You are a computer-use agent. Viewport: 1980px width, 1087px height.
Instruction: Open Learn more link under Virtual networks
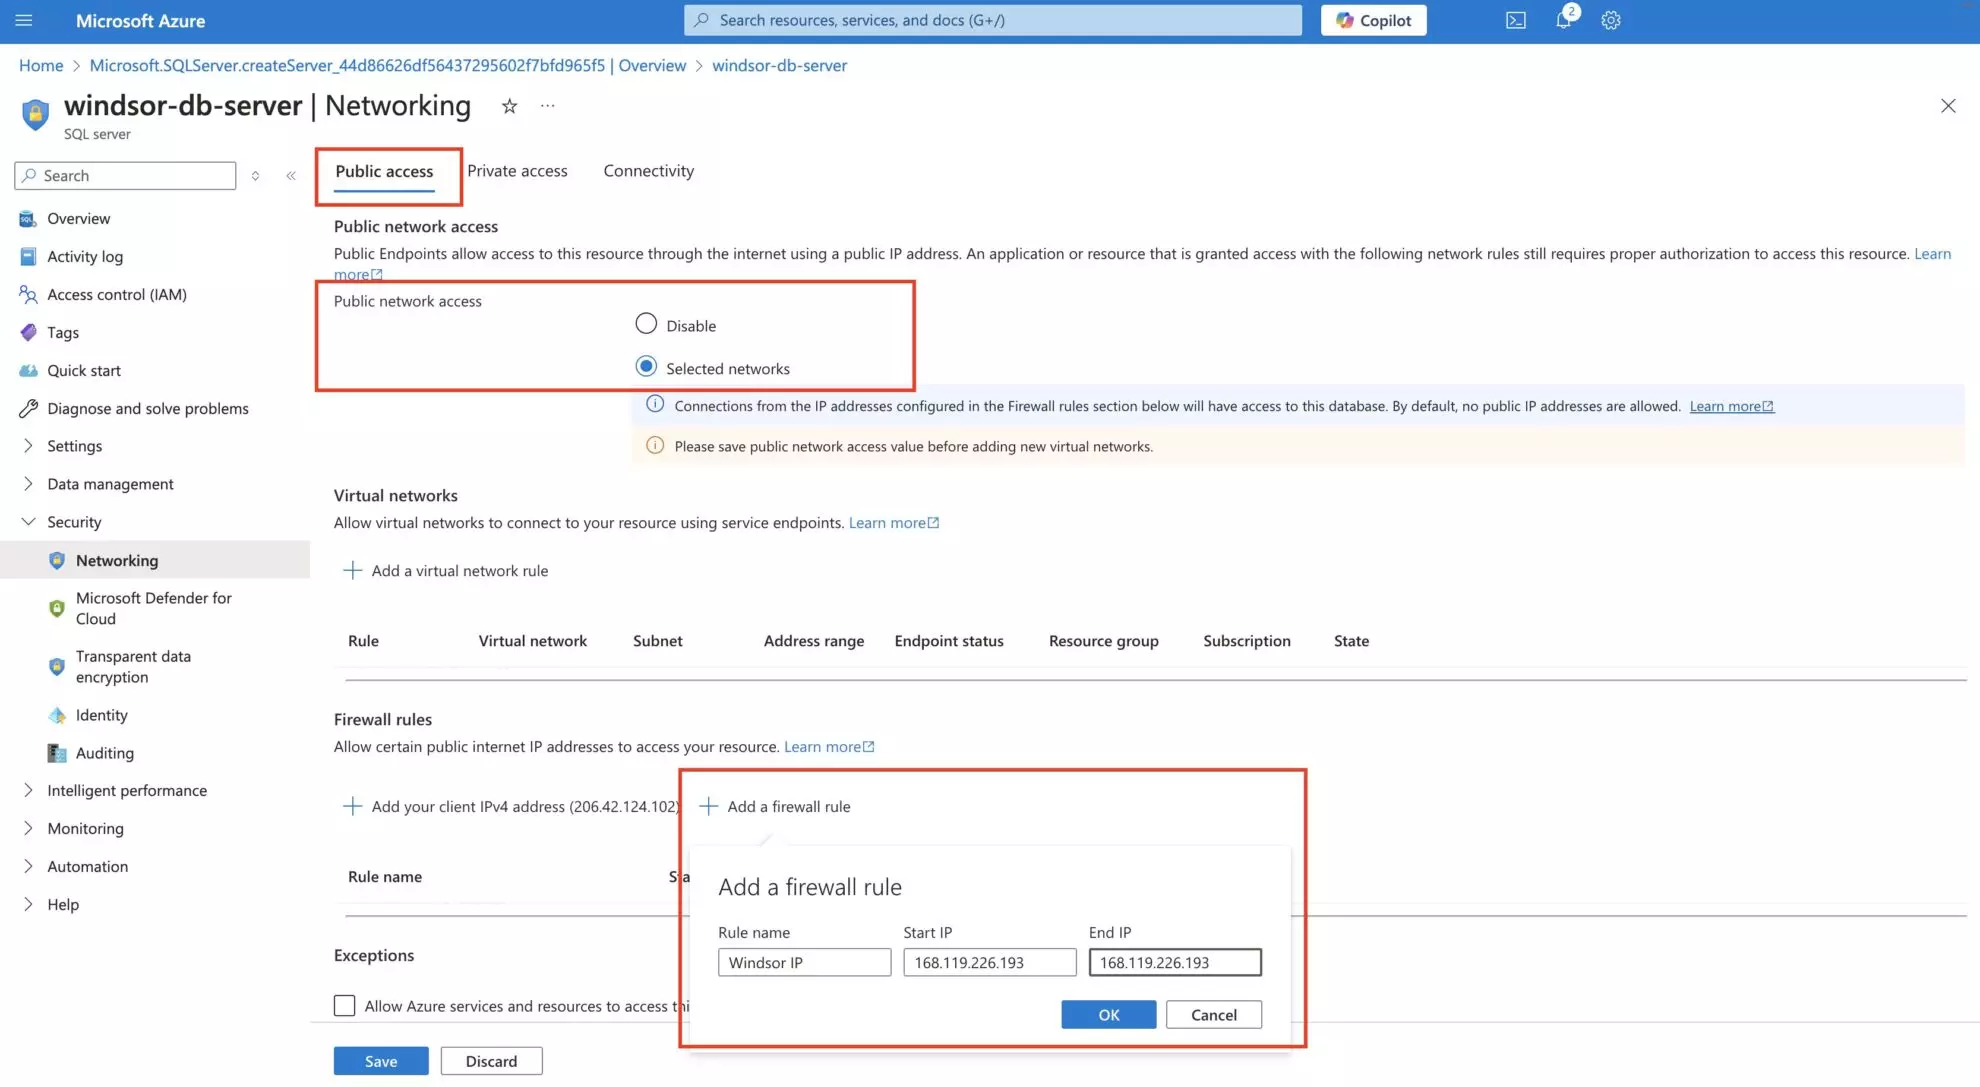pyautogui.click(x=893, y=523)
